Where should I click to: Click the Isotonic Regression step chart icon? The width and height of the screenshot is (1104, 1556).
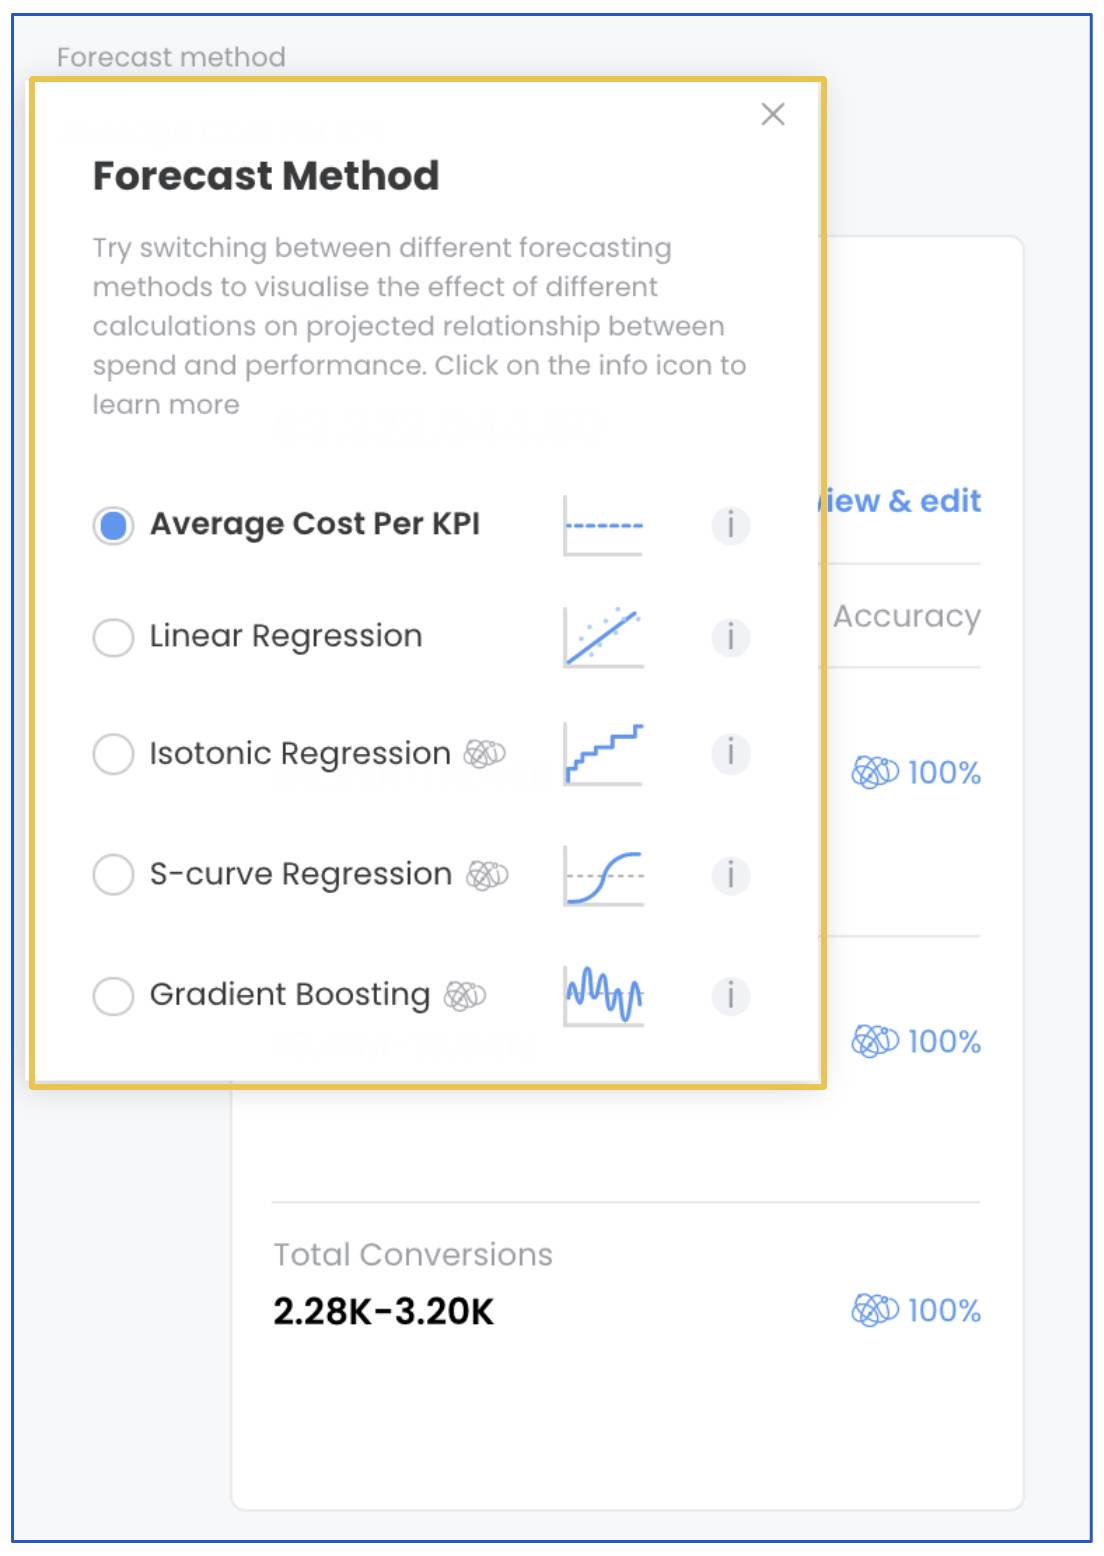[604, 754]
